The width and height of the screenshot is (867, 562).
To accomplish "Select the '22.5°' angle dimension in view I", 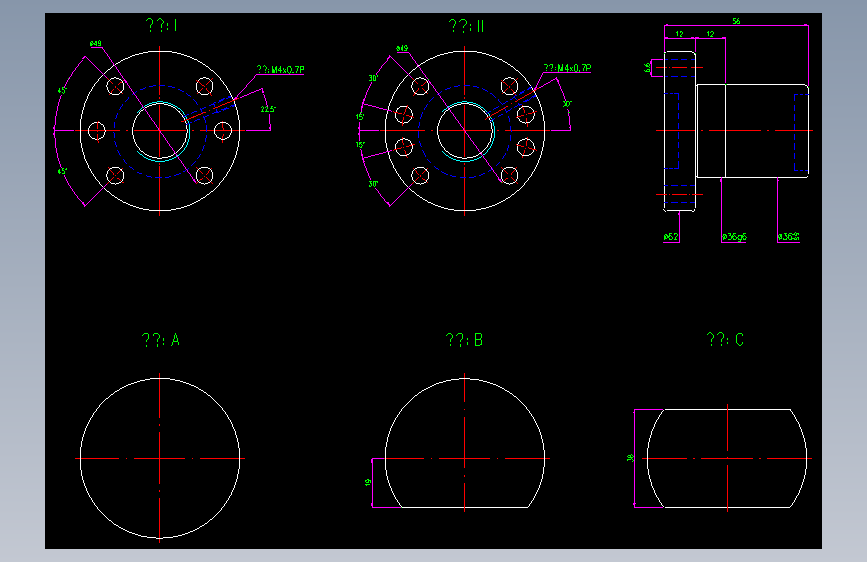I will [268, 110].
